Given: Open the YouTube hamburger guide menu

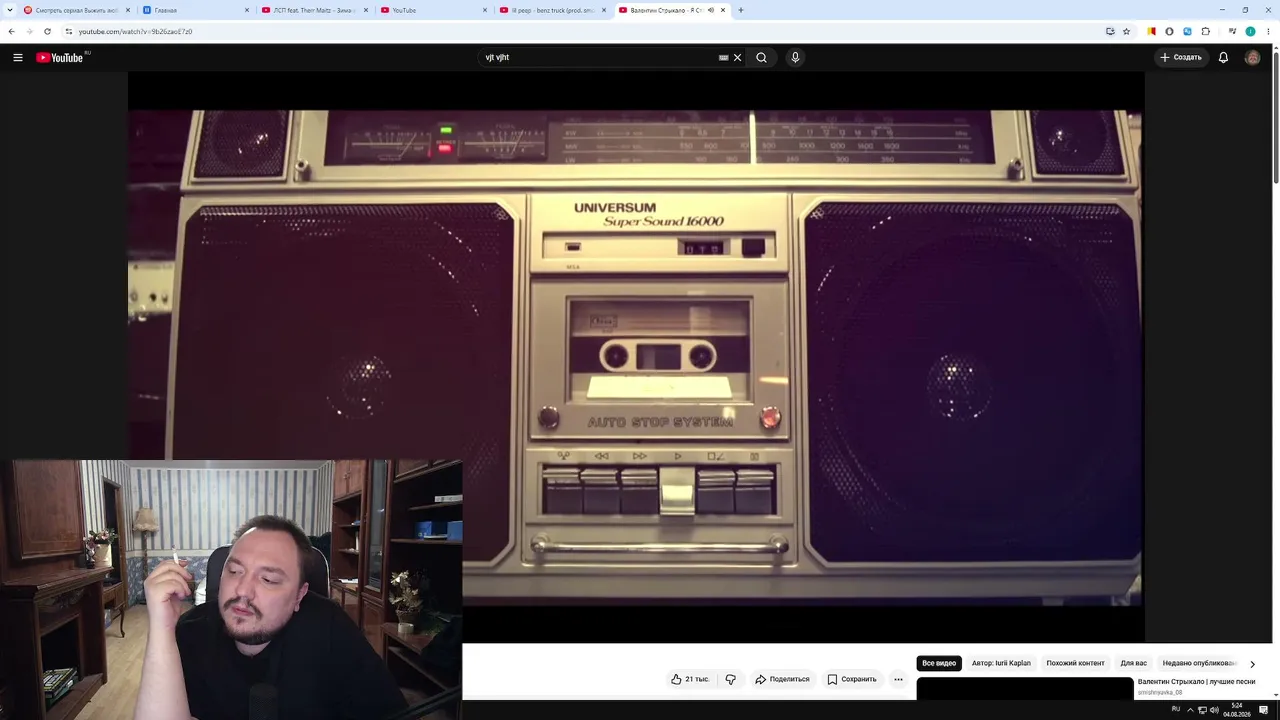Looking at the screenshot, I should [x=18, y=58].
